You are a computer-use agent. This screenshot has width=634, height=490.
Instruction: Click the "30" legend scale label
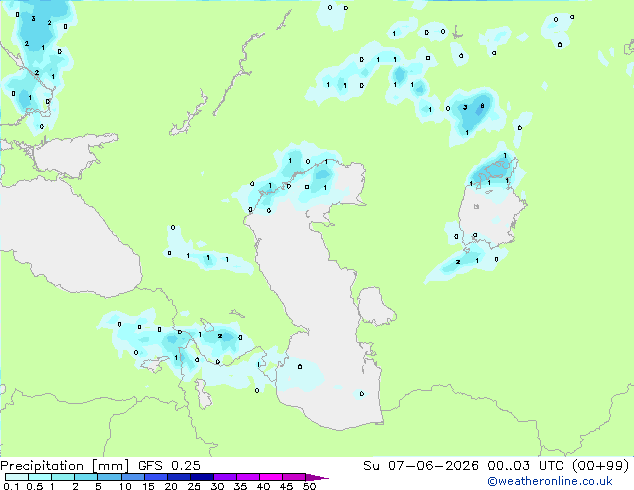tap(217, 486)
